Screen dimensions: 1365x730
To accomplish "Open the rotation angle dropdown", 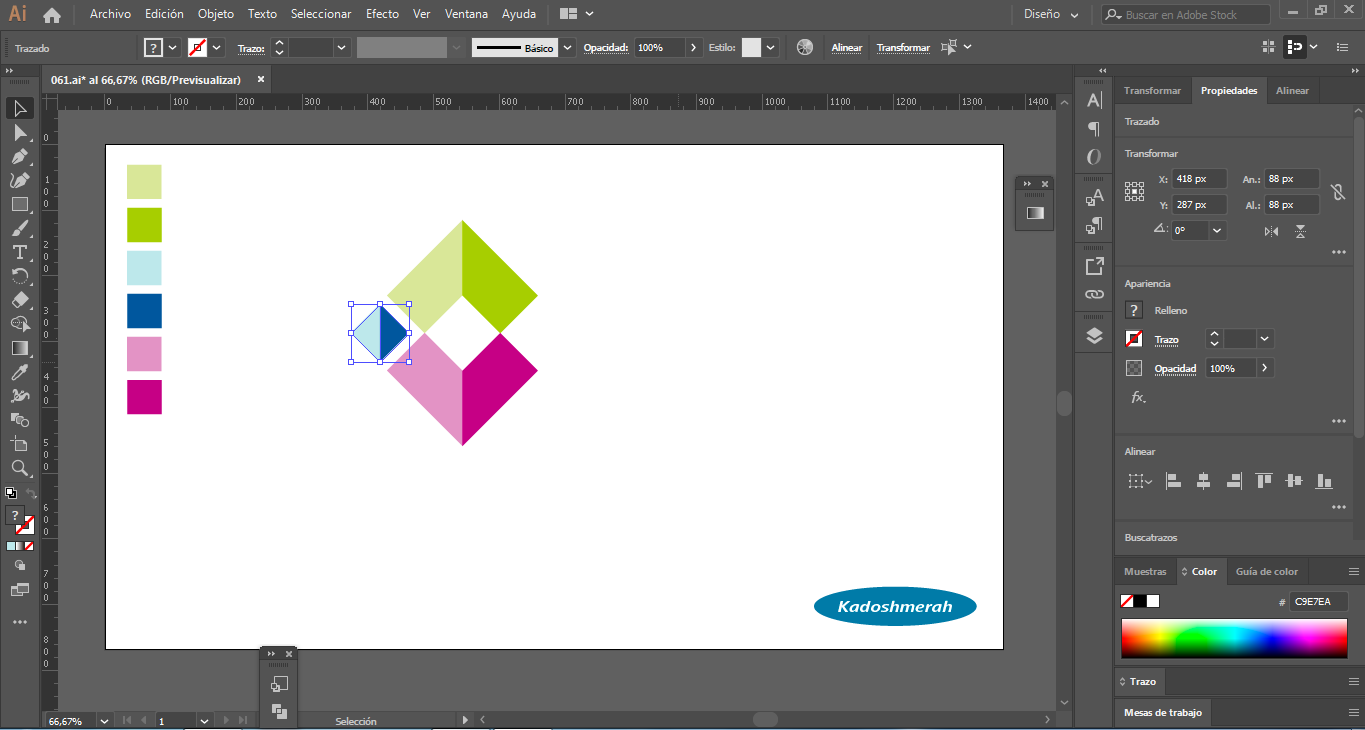I will (1217, 230).
